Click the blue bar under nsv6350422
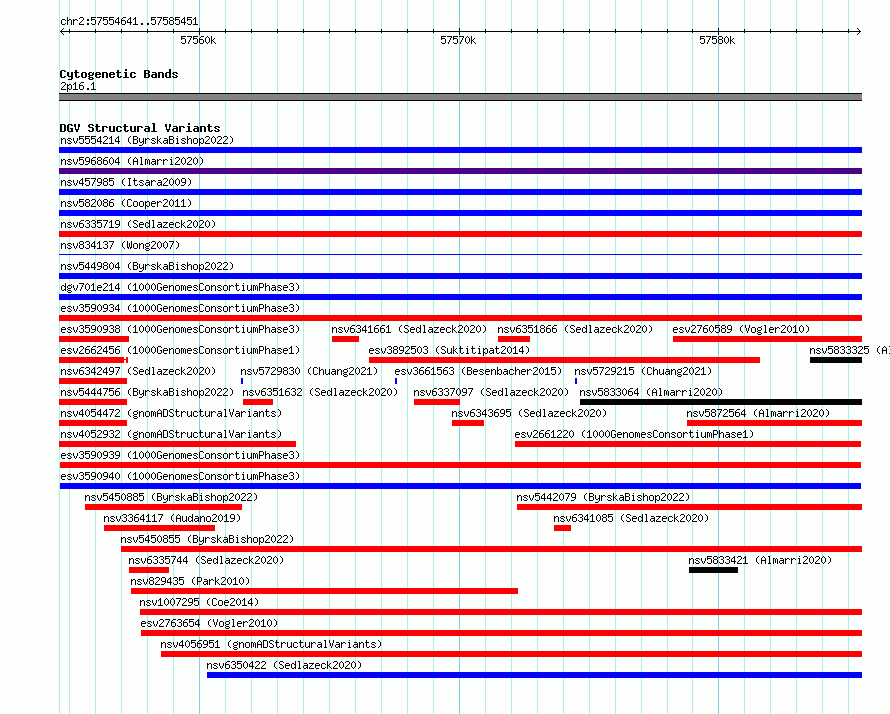890x714 pixels. 535,675
